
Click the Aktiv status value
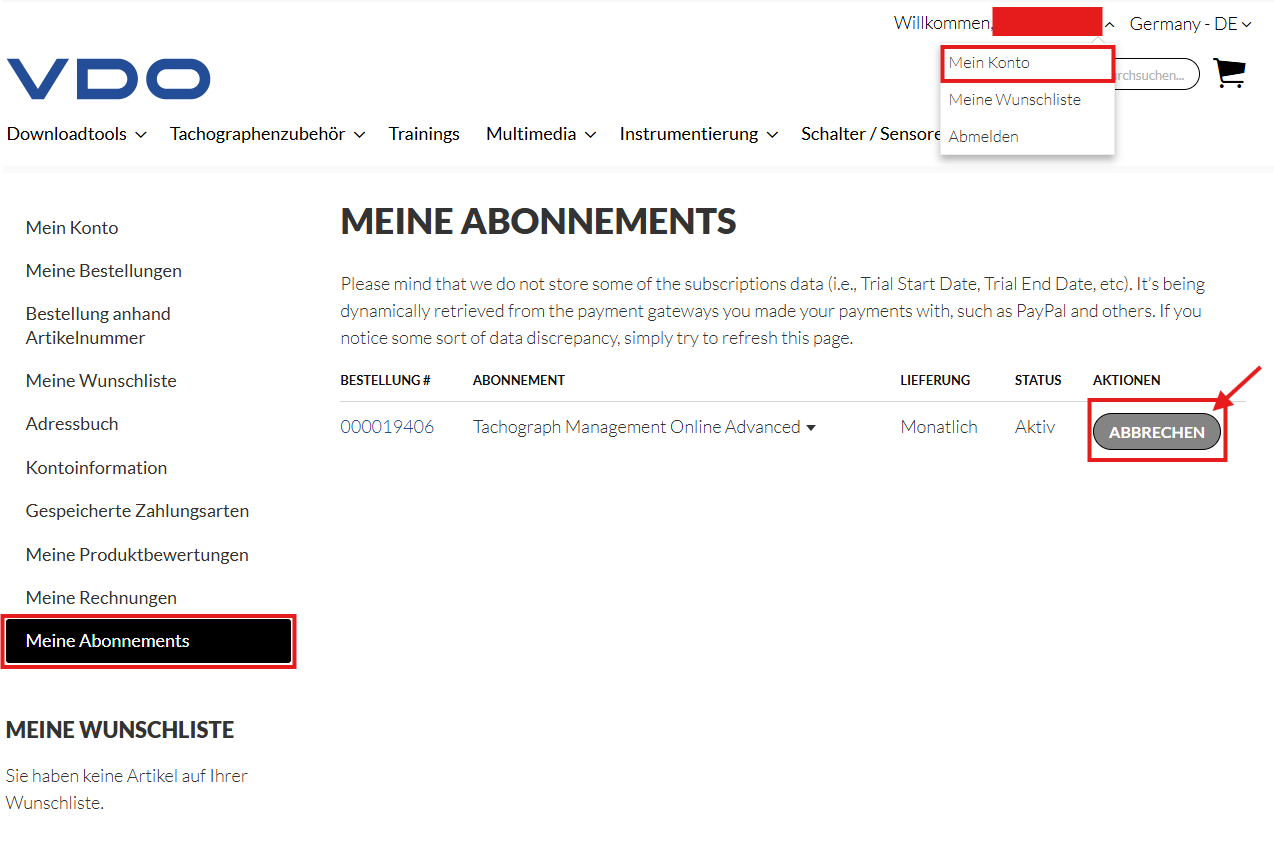click(x=1035, y=427)
